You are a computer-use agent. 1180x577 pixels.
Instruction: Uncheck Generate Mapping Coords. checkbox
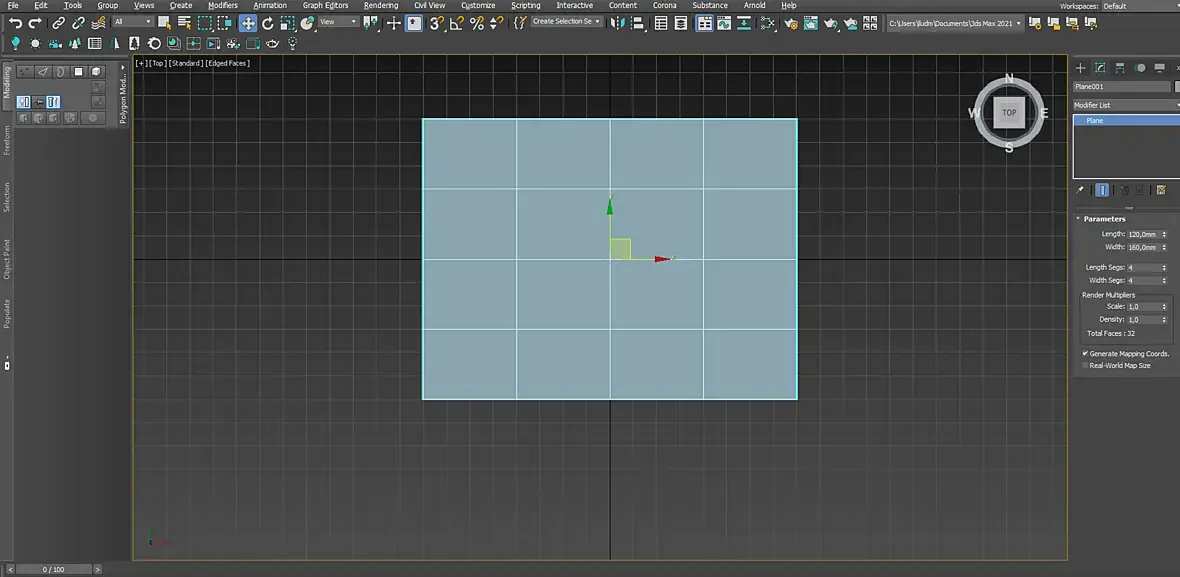tap(1085, 354)
